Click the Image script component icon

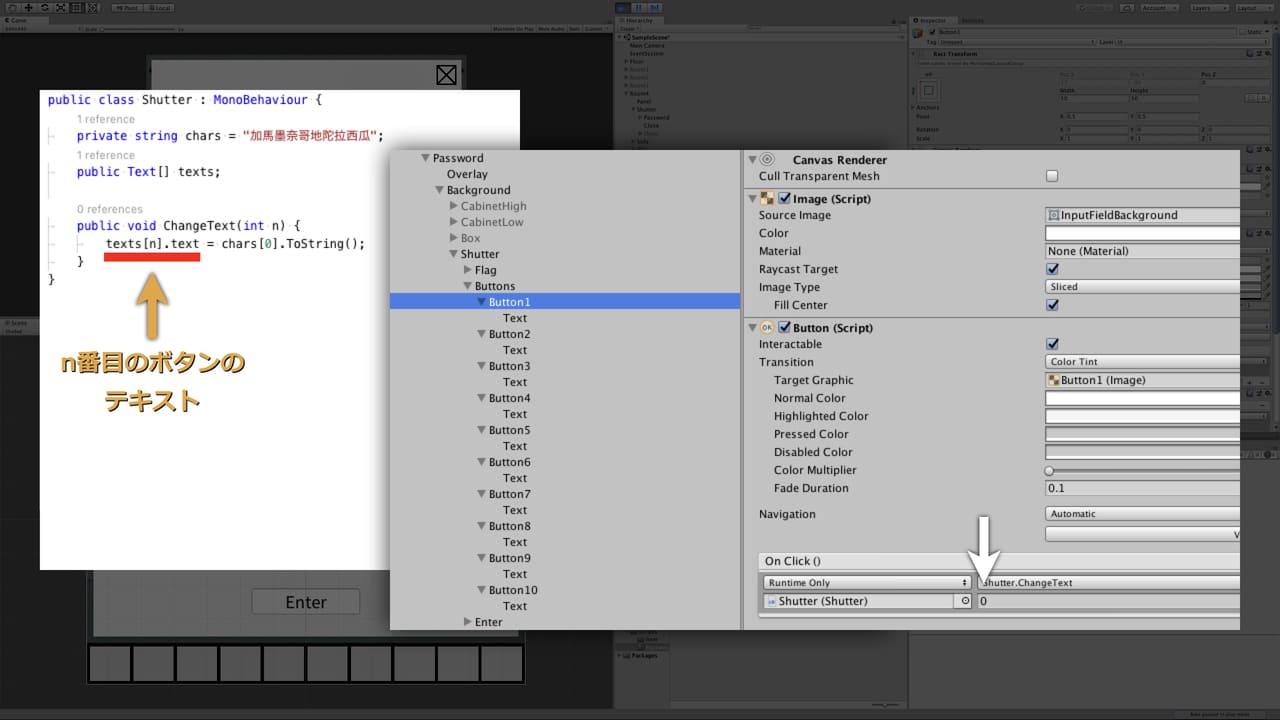[767, 199]
